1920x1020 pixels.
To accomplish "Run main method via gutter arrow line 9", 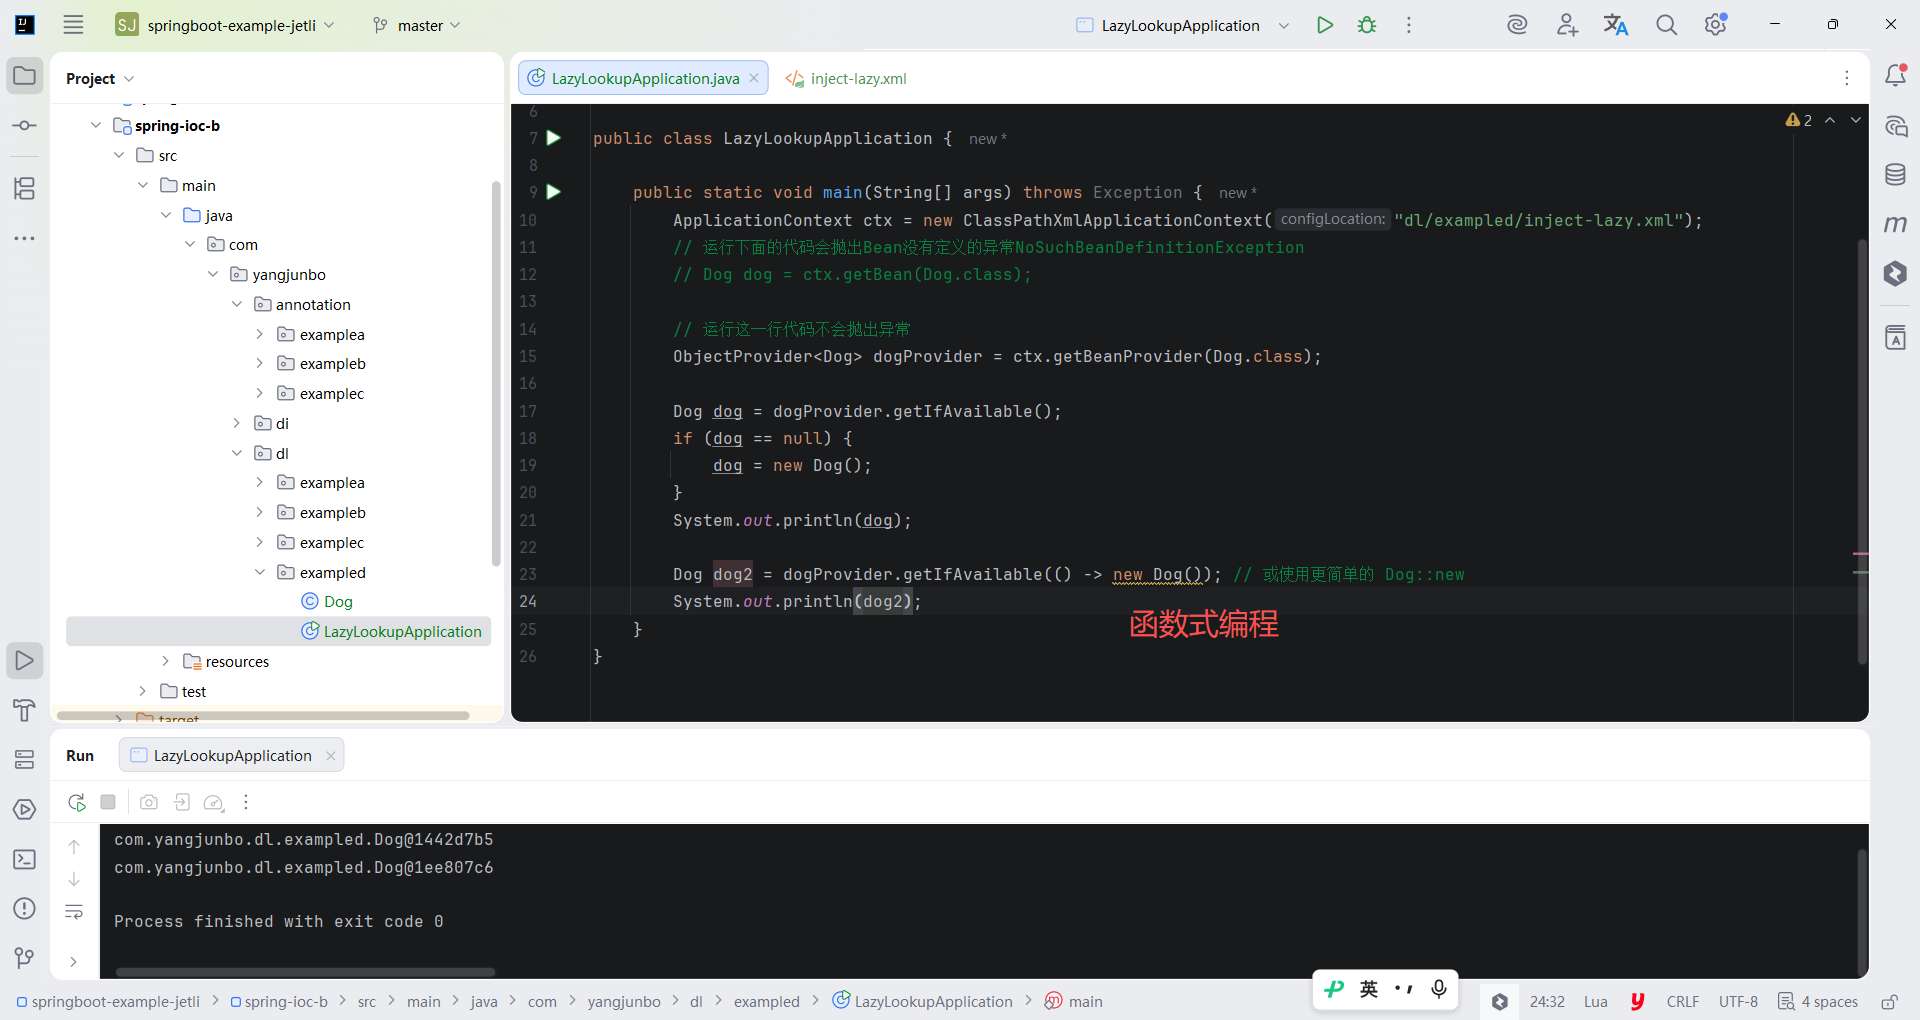I will (x=554, y=192).
